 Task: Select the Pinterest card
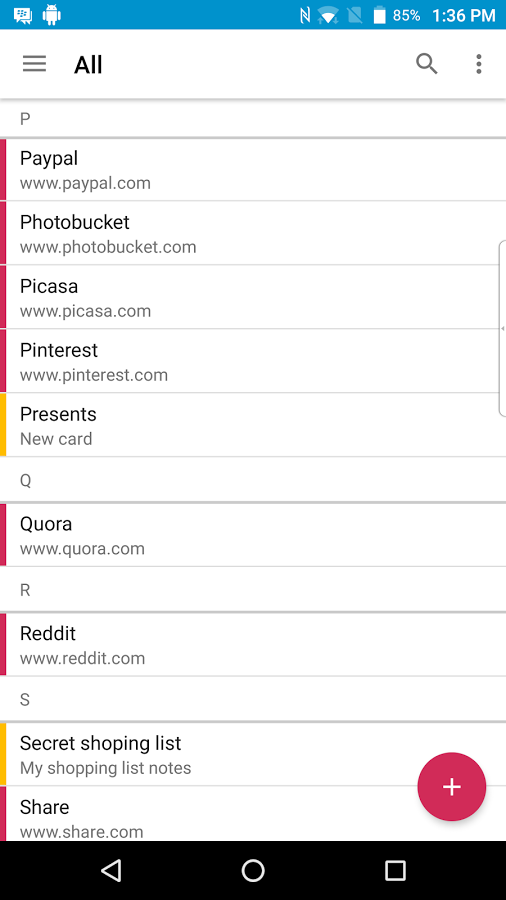click(x=253, y=362)
